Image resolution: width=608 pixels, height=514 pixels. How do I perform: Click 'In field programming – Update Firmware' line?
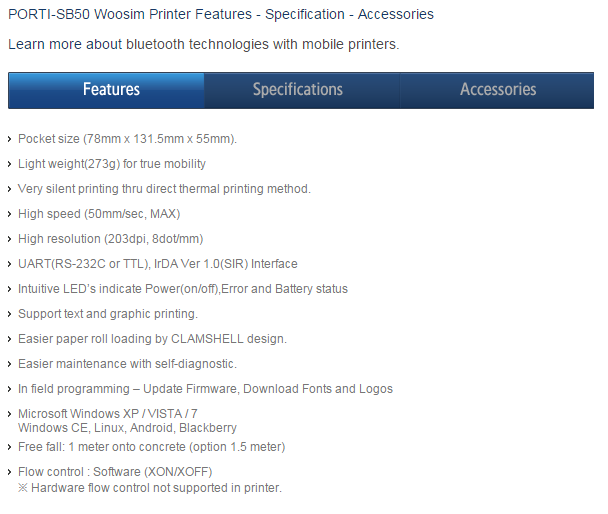pos(205,389)
